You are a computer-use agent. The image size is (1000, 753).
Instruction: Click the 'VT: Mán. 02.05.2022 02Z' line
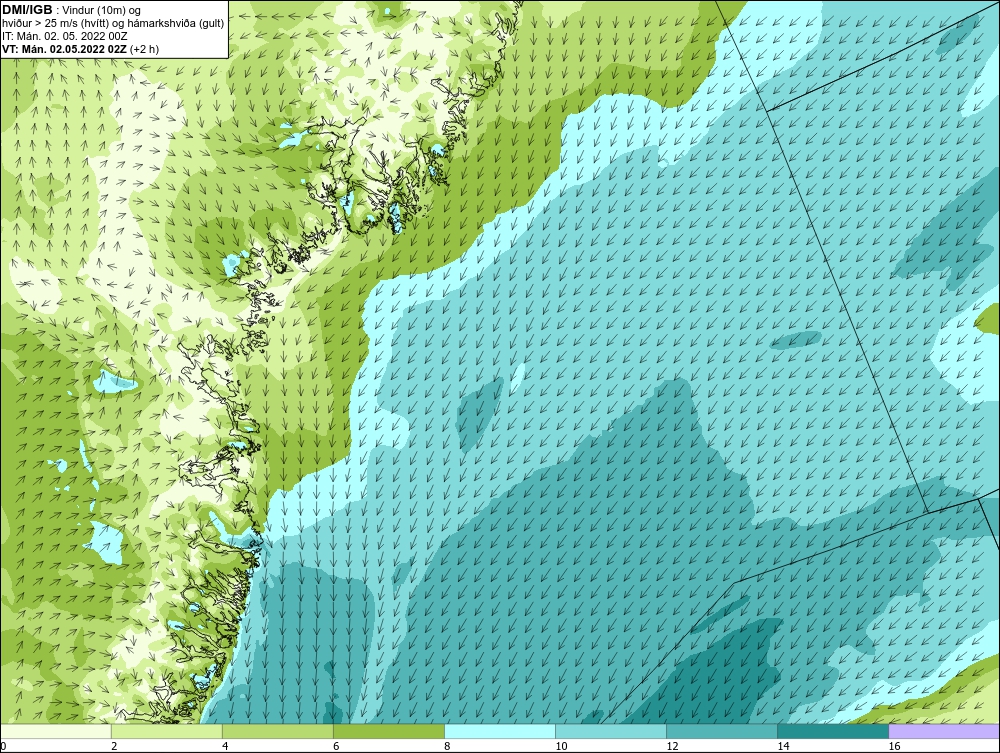click(x=64, y=48)
